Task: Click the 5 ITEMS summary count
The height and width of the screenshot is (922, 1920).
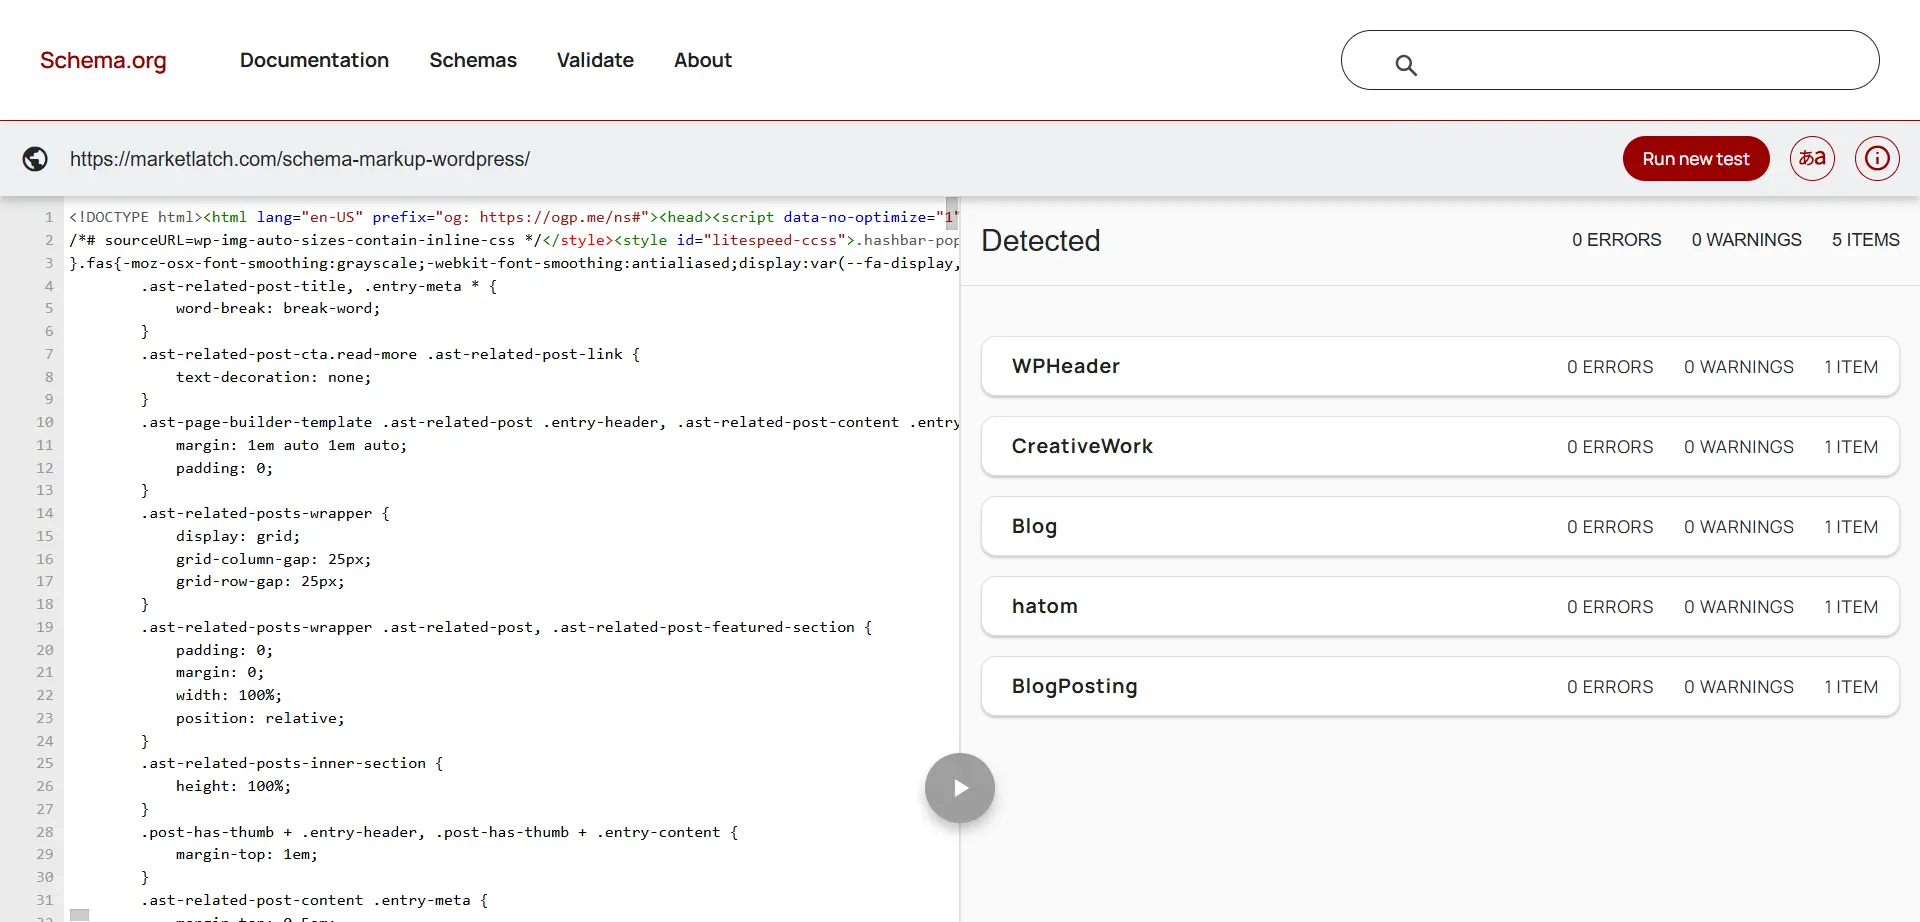Action: pyautogui.click(x=1866, y=240)
